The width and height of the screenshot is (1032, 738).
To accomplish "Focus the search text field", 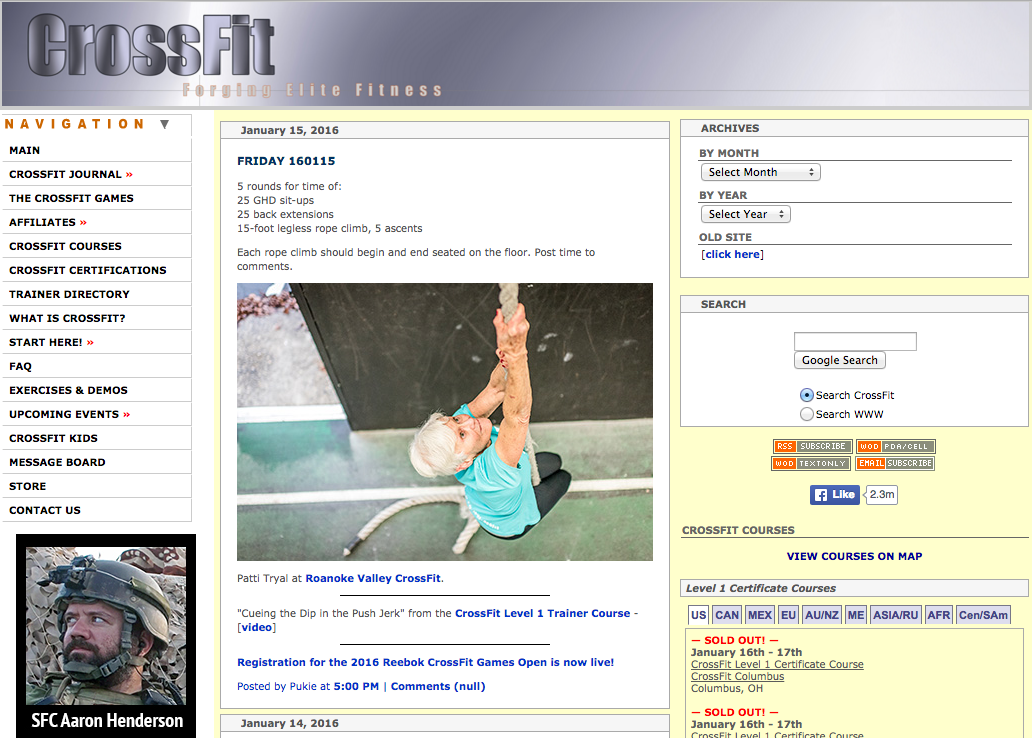I will 855,341.
